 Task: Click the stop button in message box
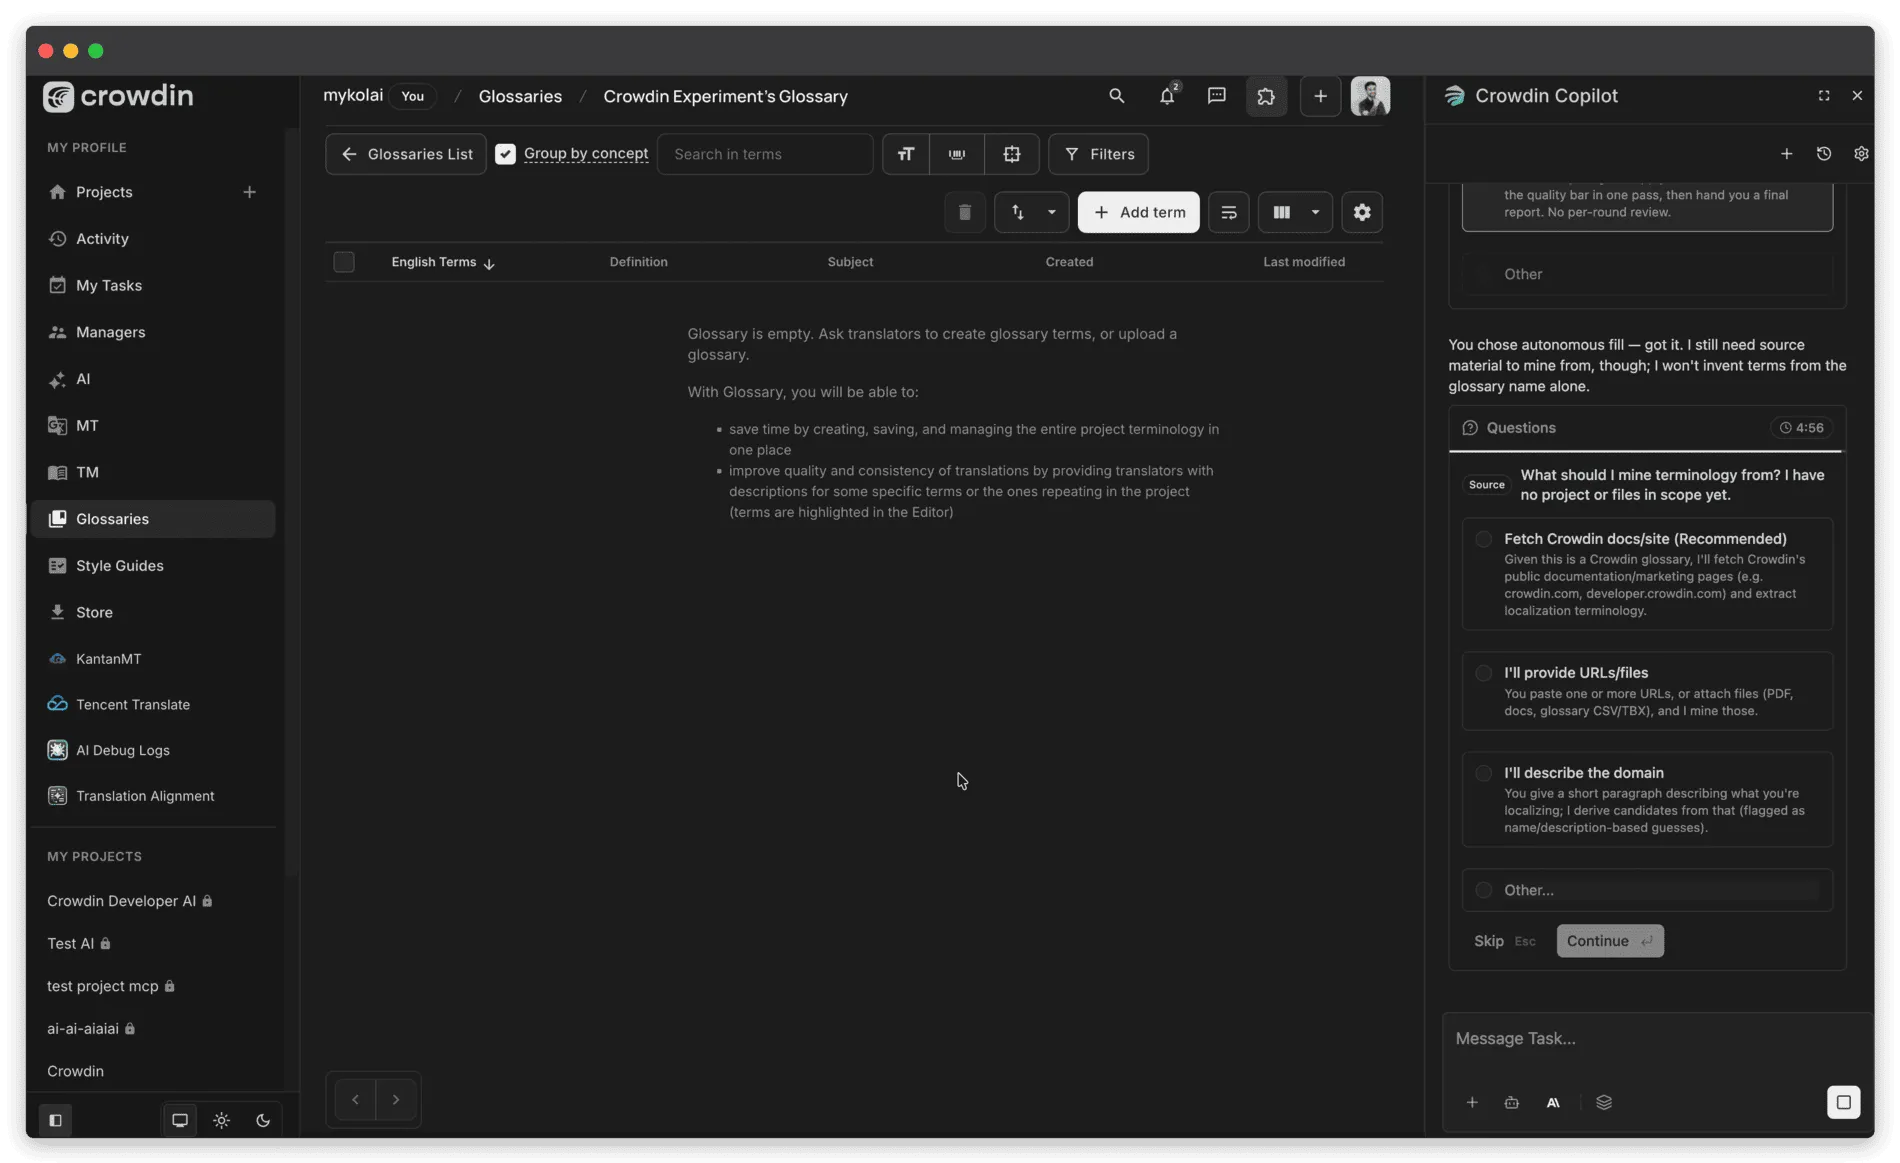(1843, 1102)
